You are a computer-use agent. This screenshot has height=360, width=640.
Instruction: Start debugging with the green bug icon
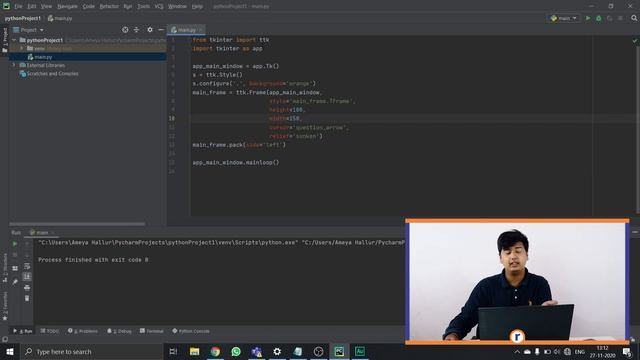(x=599, y=18)
